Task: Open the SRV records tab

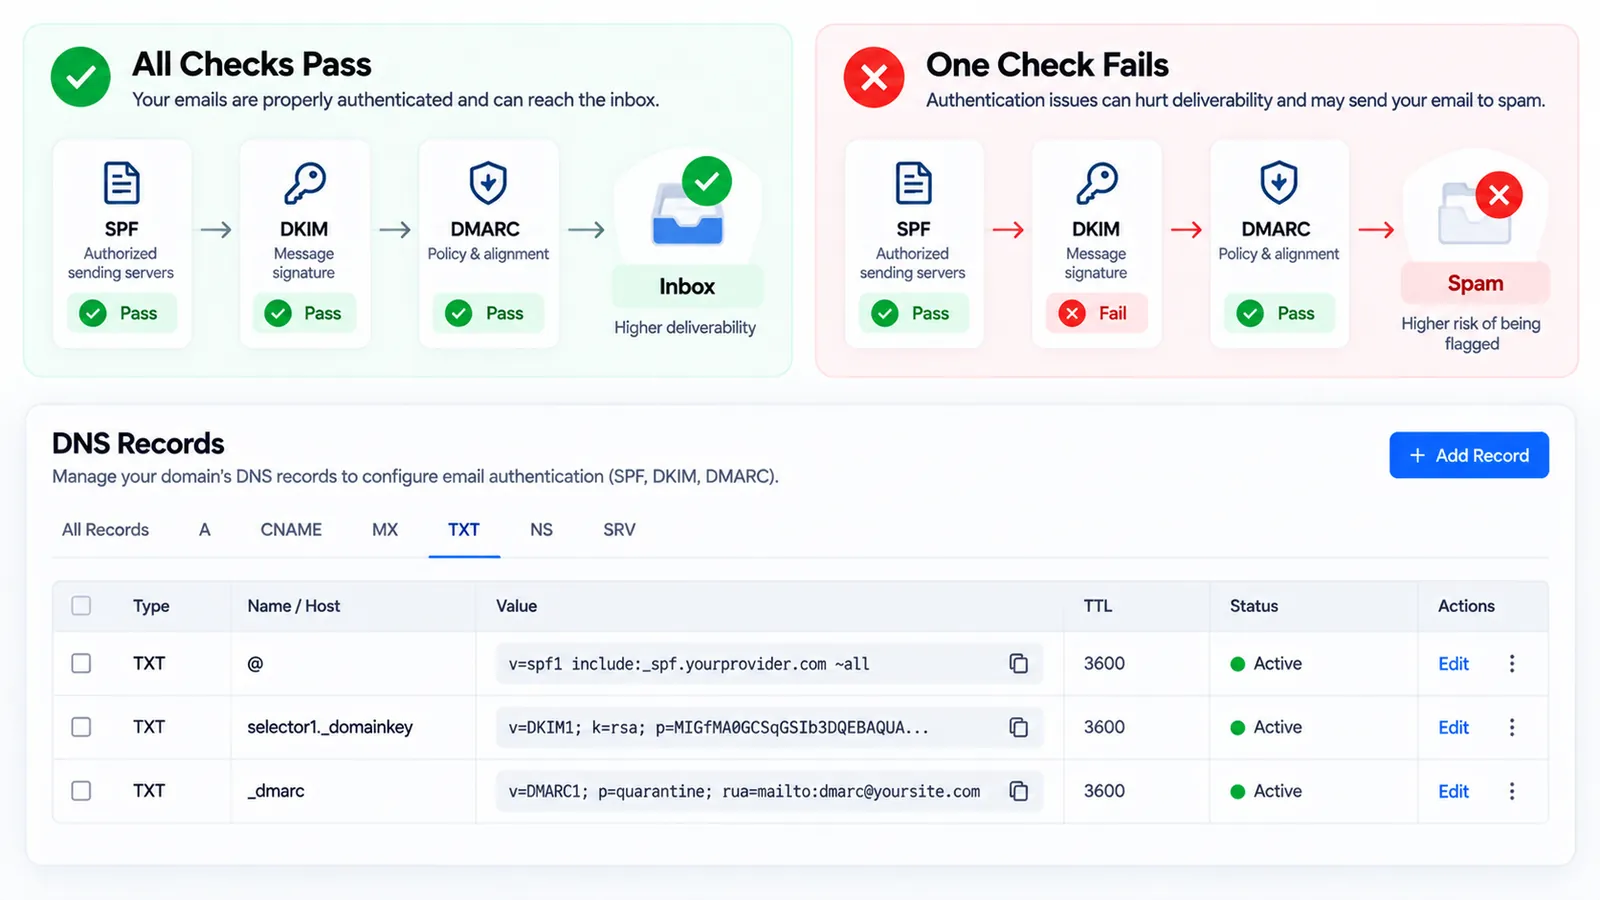Action: click(619, 530)
